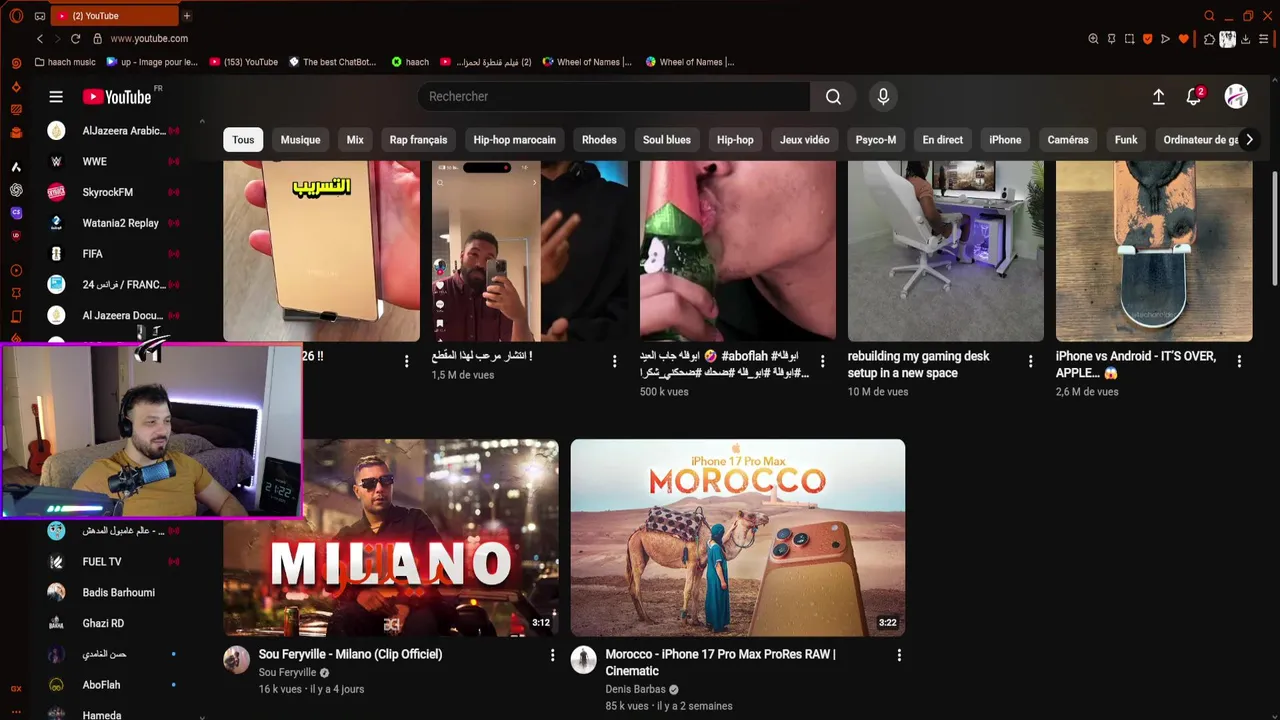Open options for Morocco iPhone 17 video
1280x720 pixels.
(898, 655)
